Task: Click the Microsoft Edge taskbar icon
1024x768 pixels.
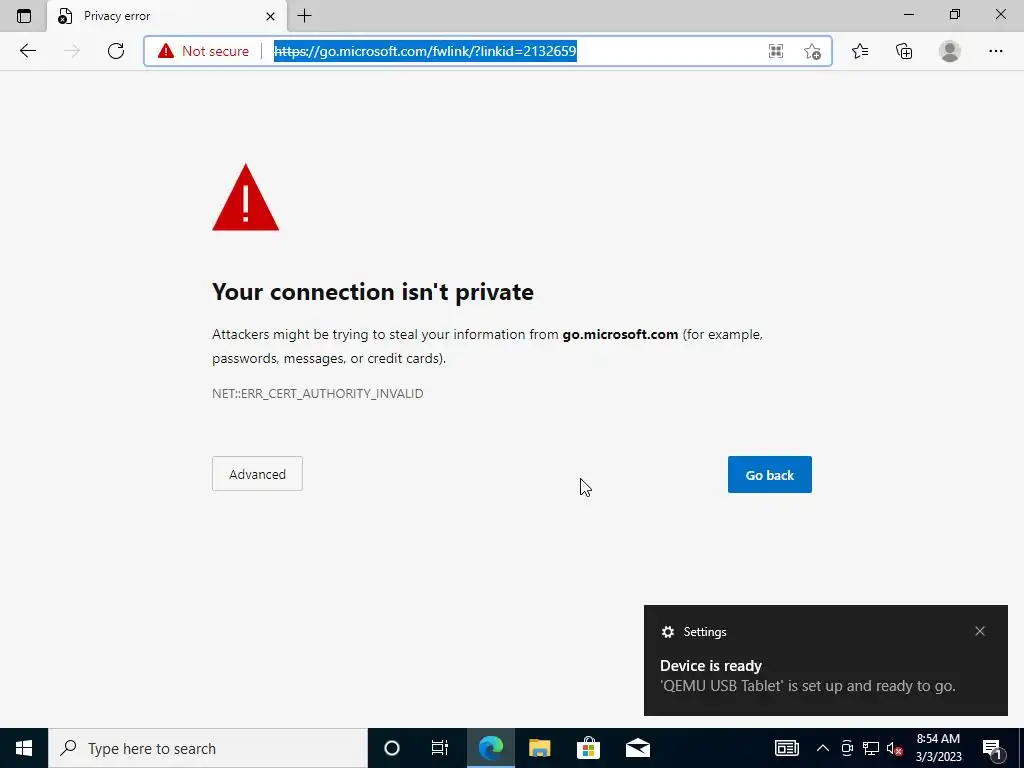Action: click(x=490, y=748)
